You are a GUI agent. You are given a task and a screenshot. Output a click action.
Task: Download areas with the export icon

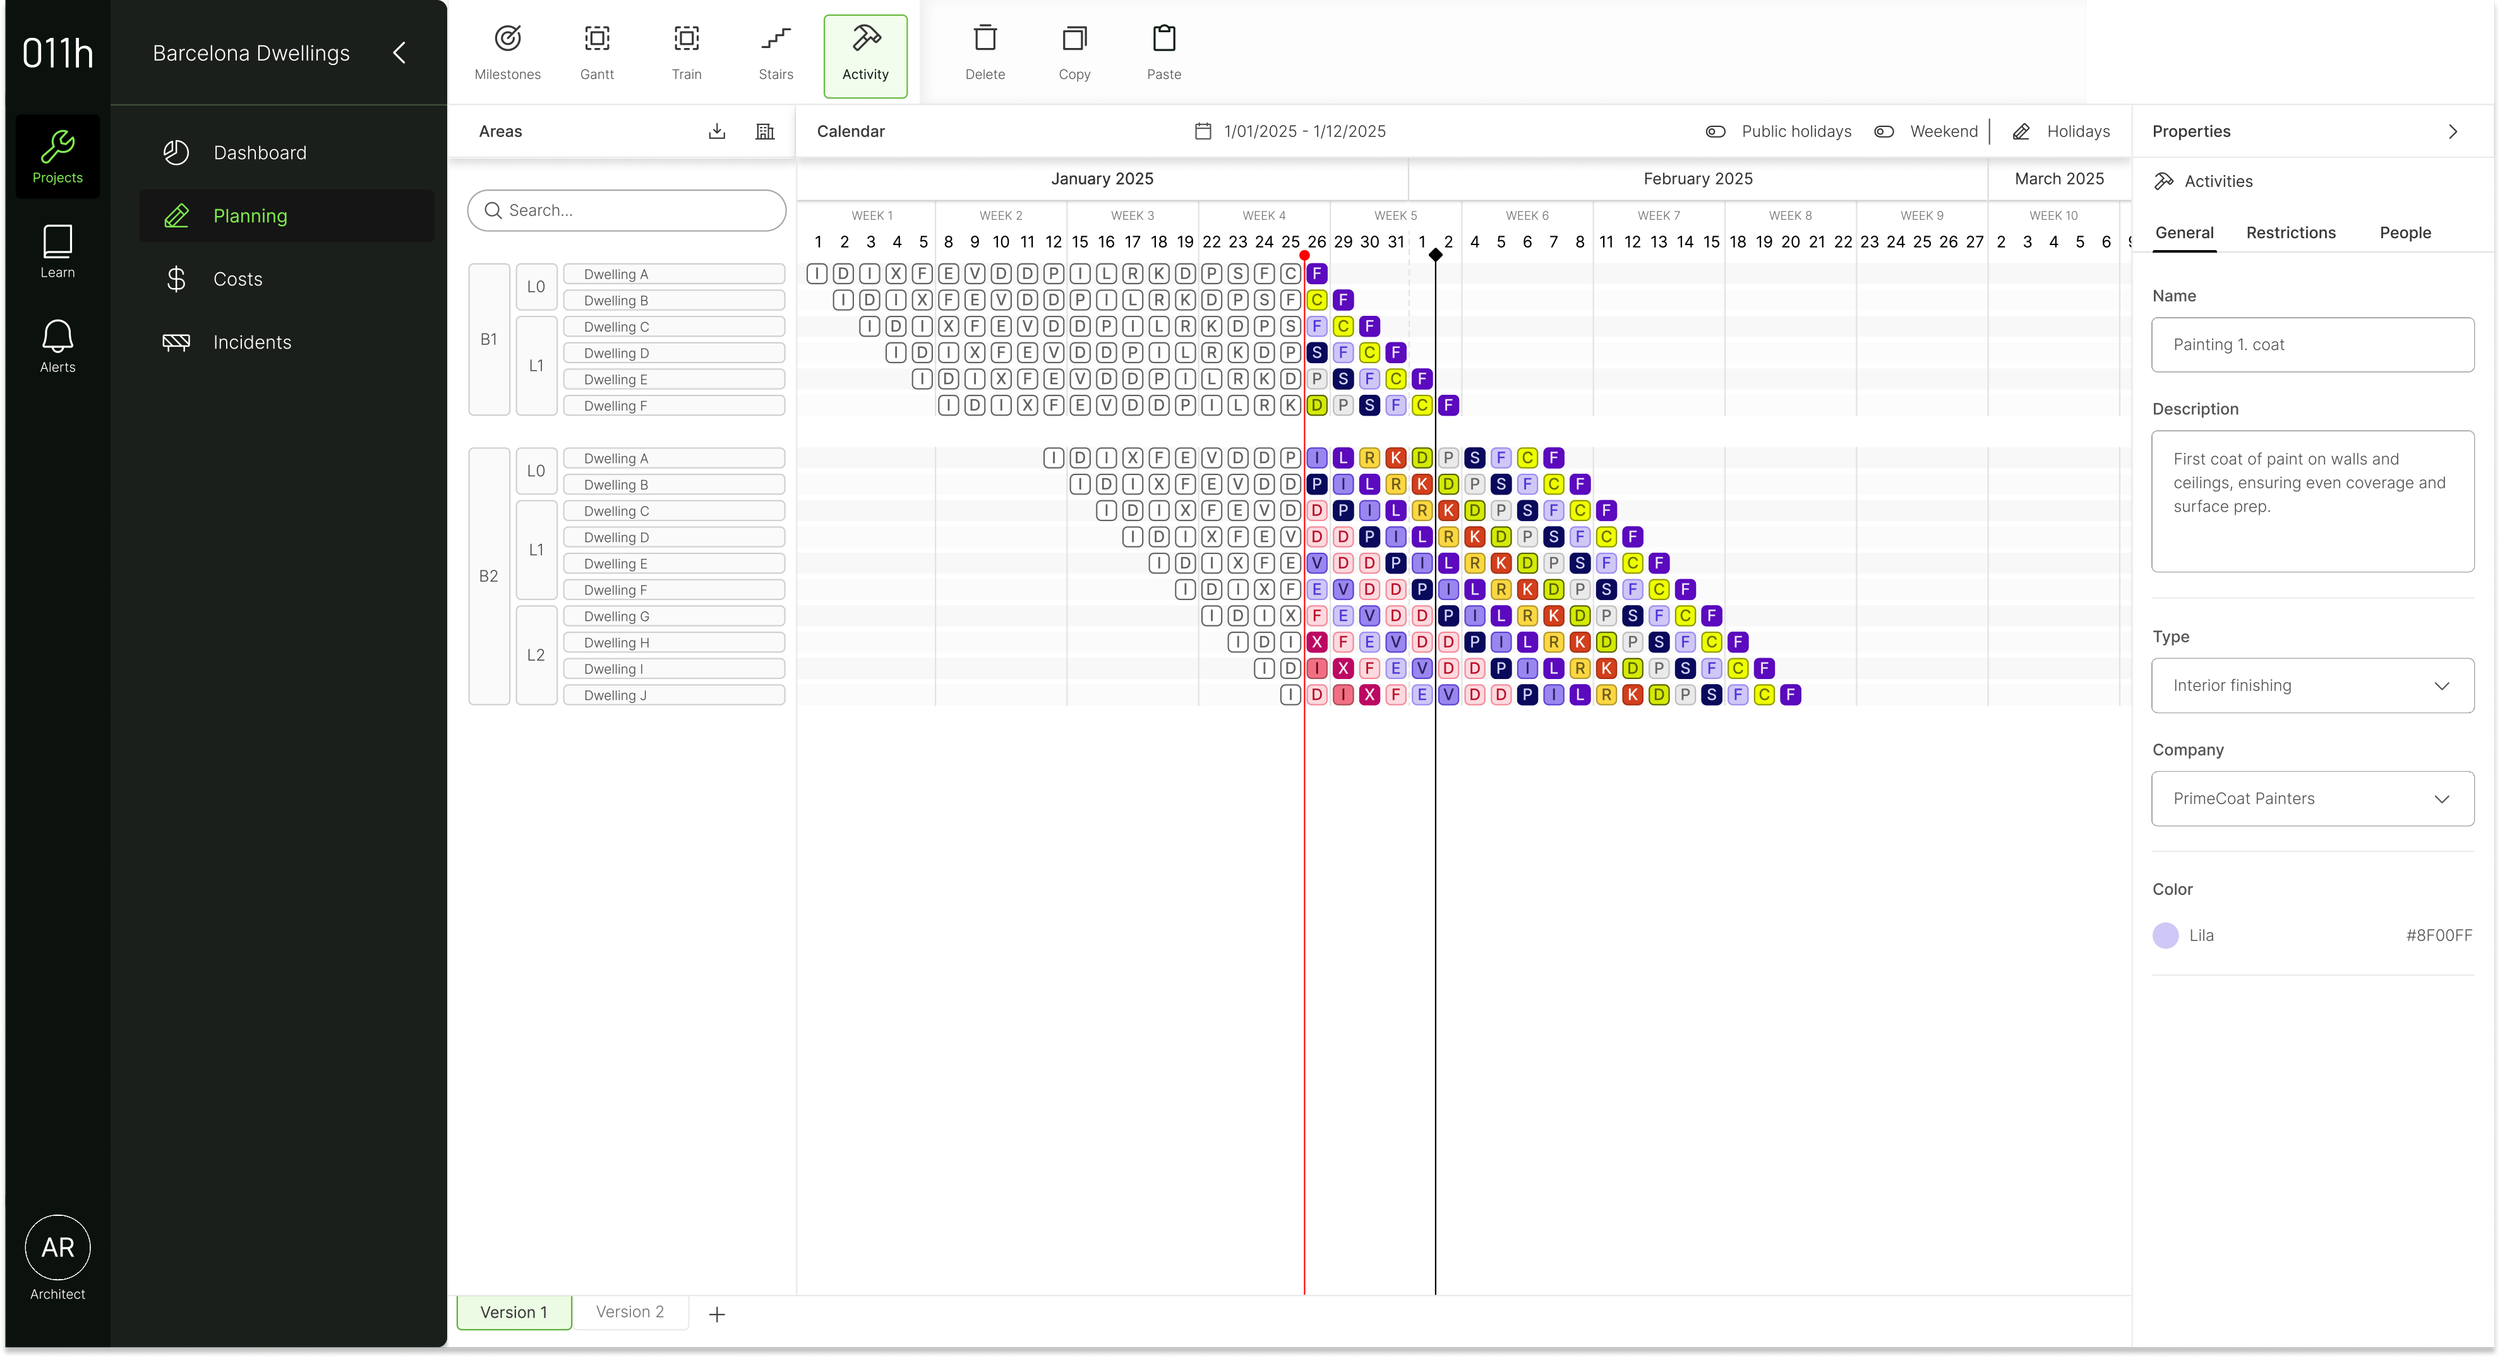pos(717,131)
